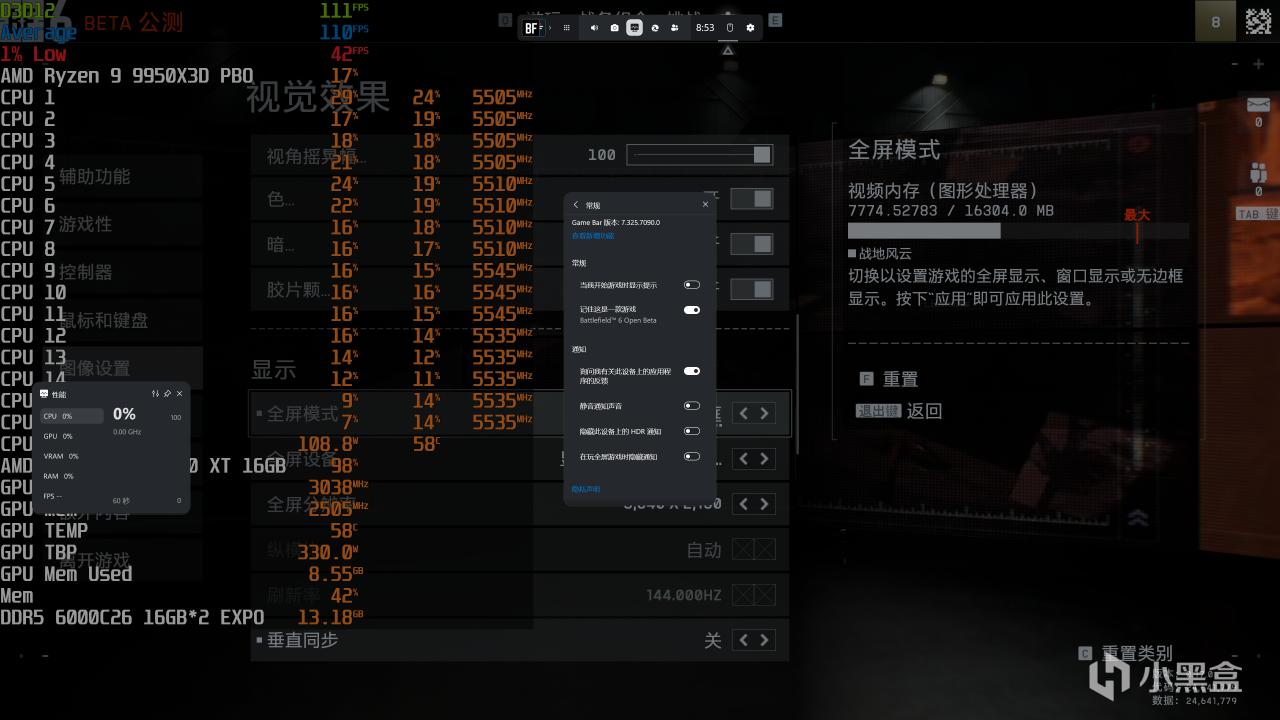This screenshot has width=1280, height=720.
Task: Open the 鼠标和键盘 settings category
Action: click(104, 320)
